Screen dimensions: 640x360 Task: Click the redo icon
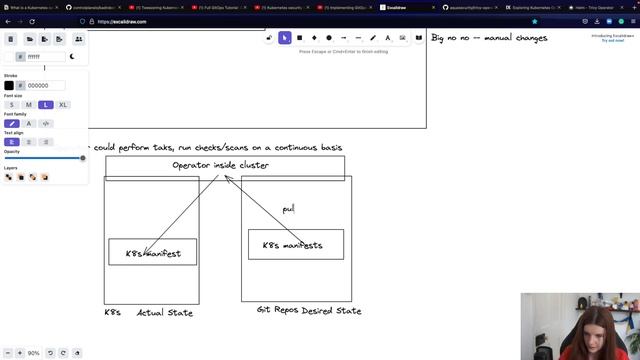(x=63, y=353)
